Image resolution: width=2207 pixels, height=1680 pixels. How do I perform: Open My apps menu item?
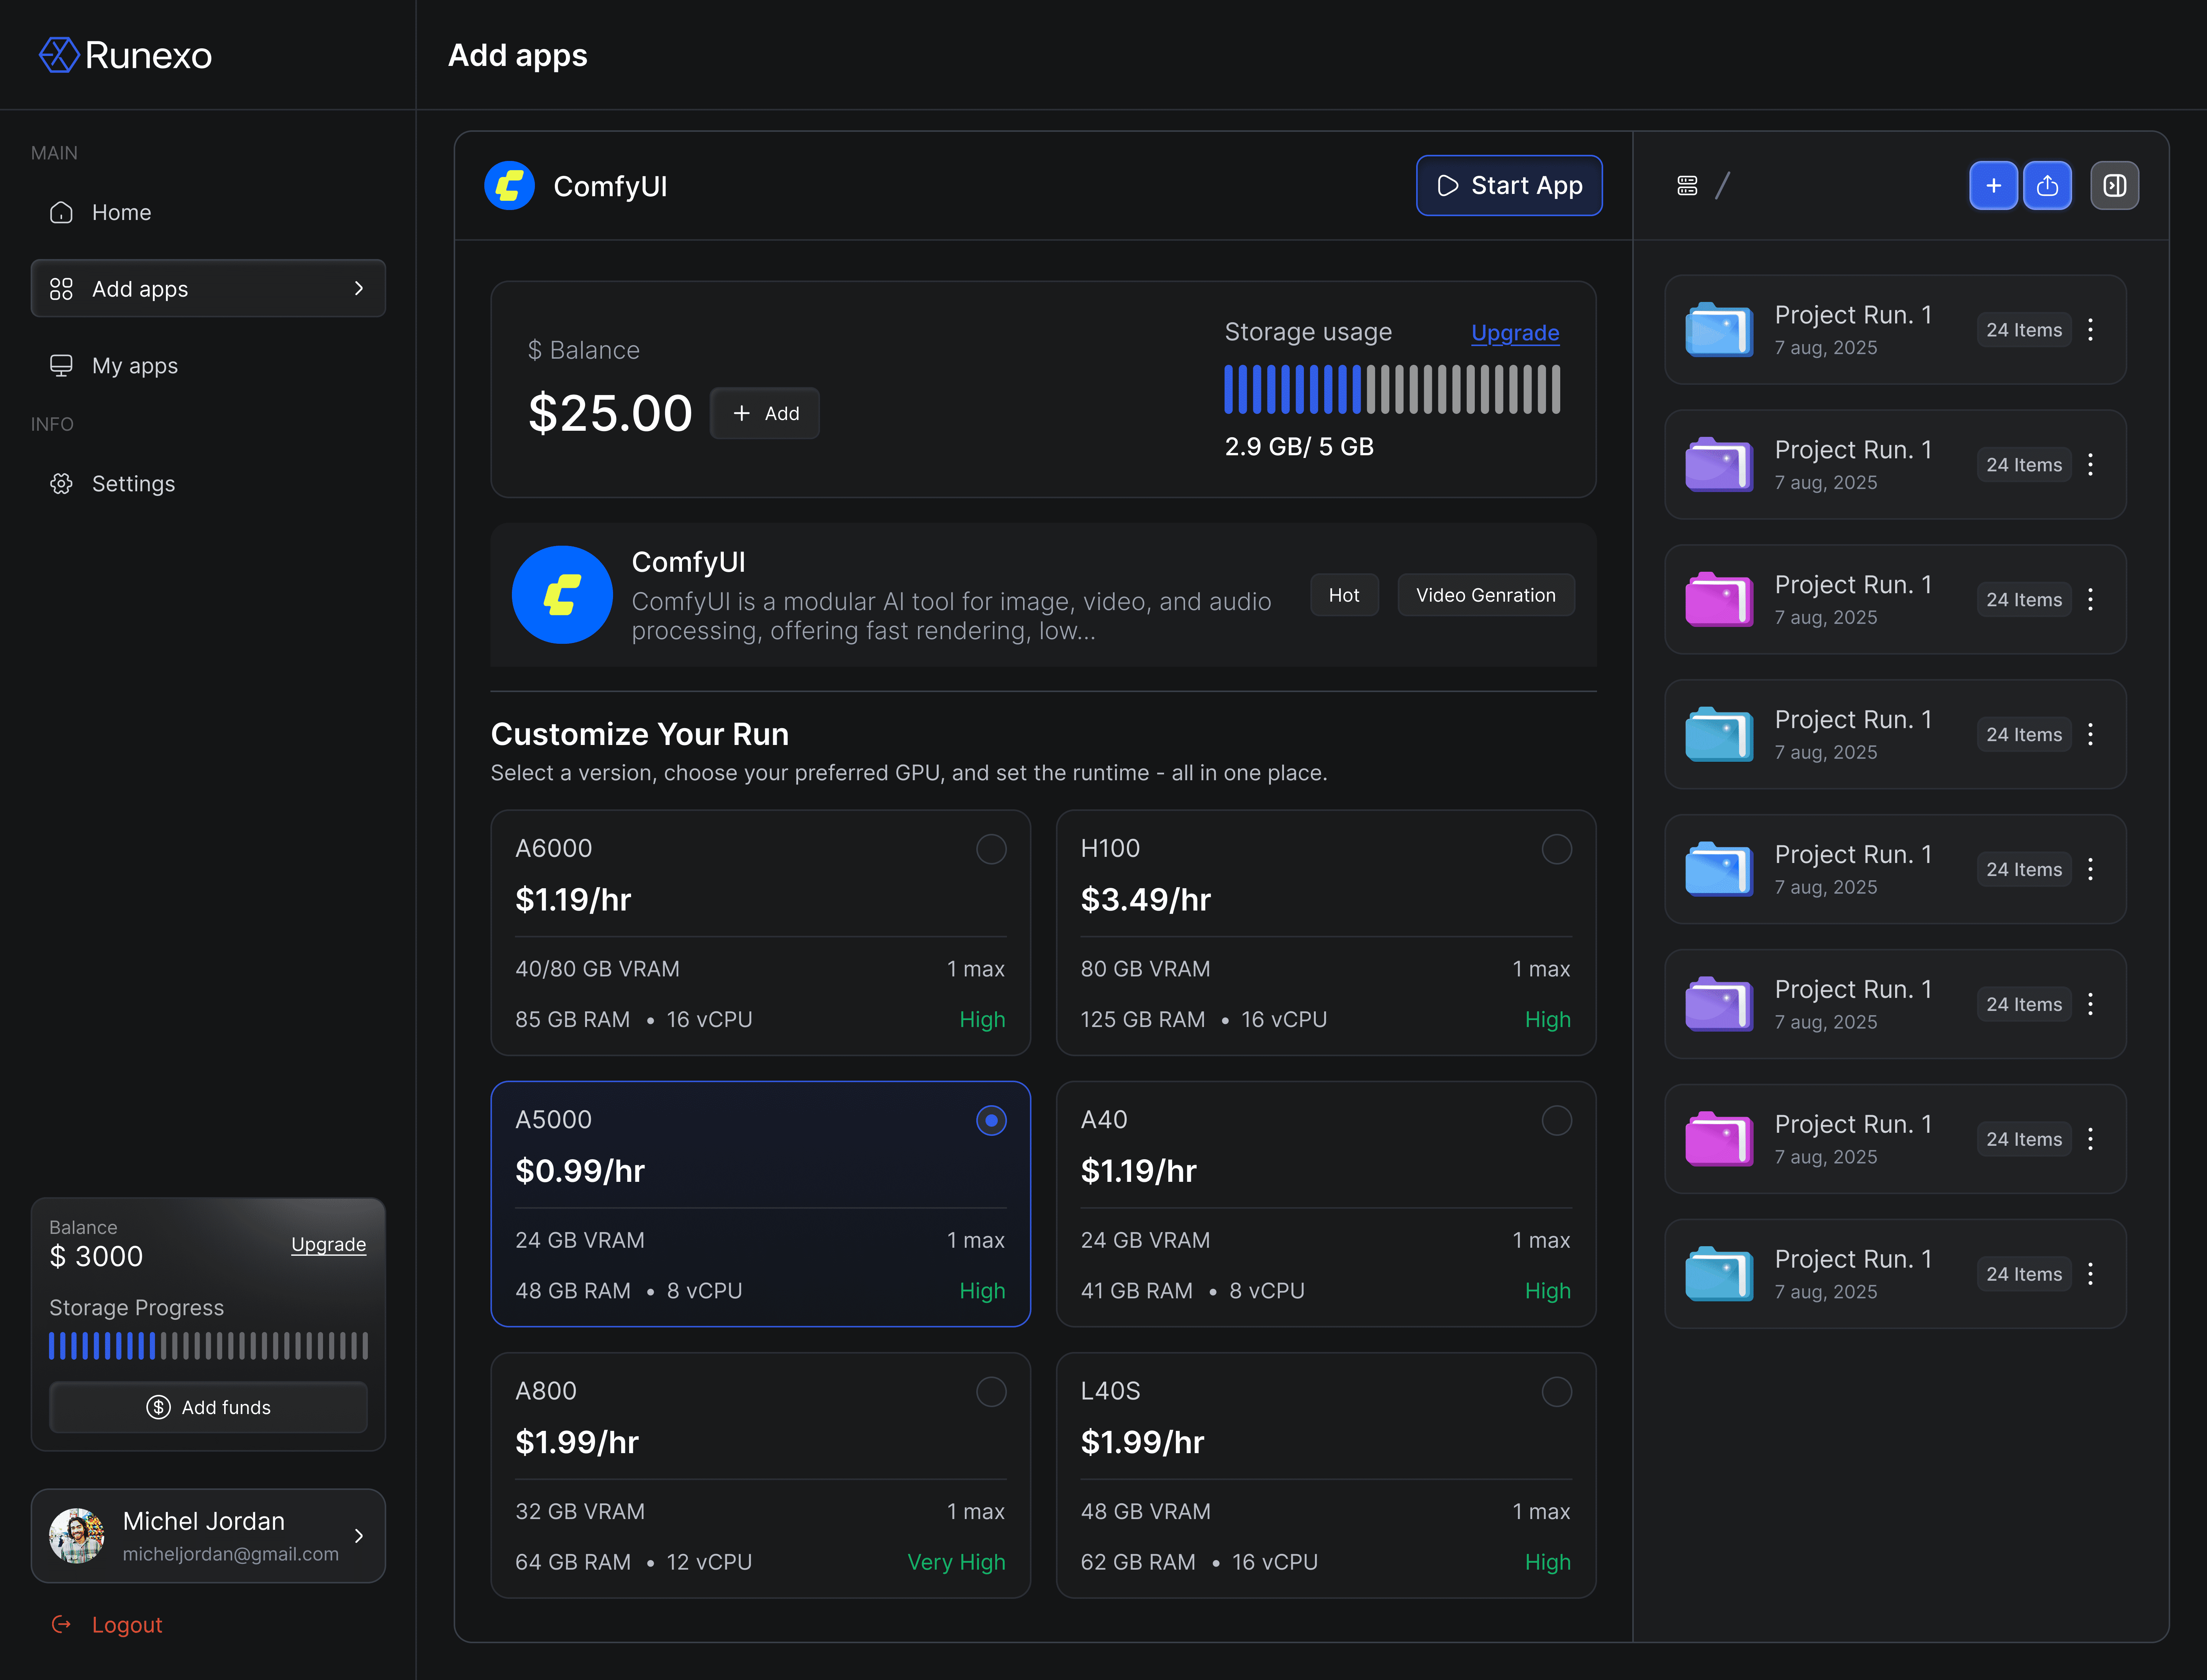pos(134,366)
